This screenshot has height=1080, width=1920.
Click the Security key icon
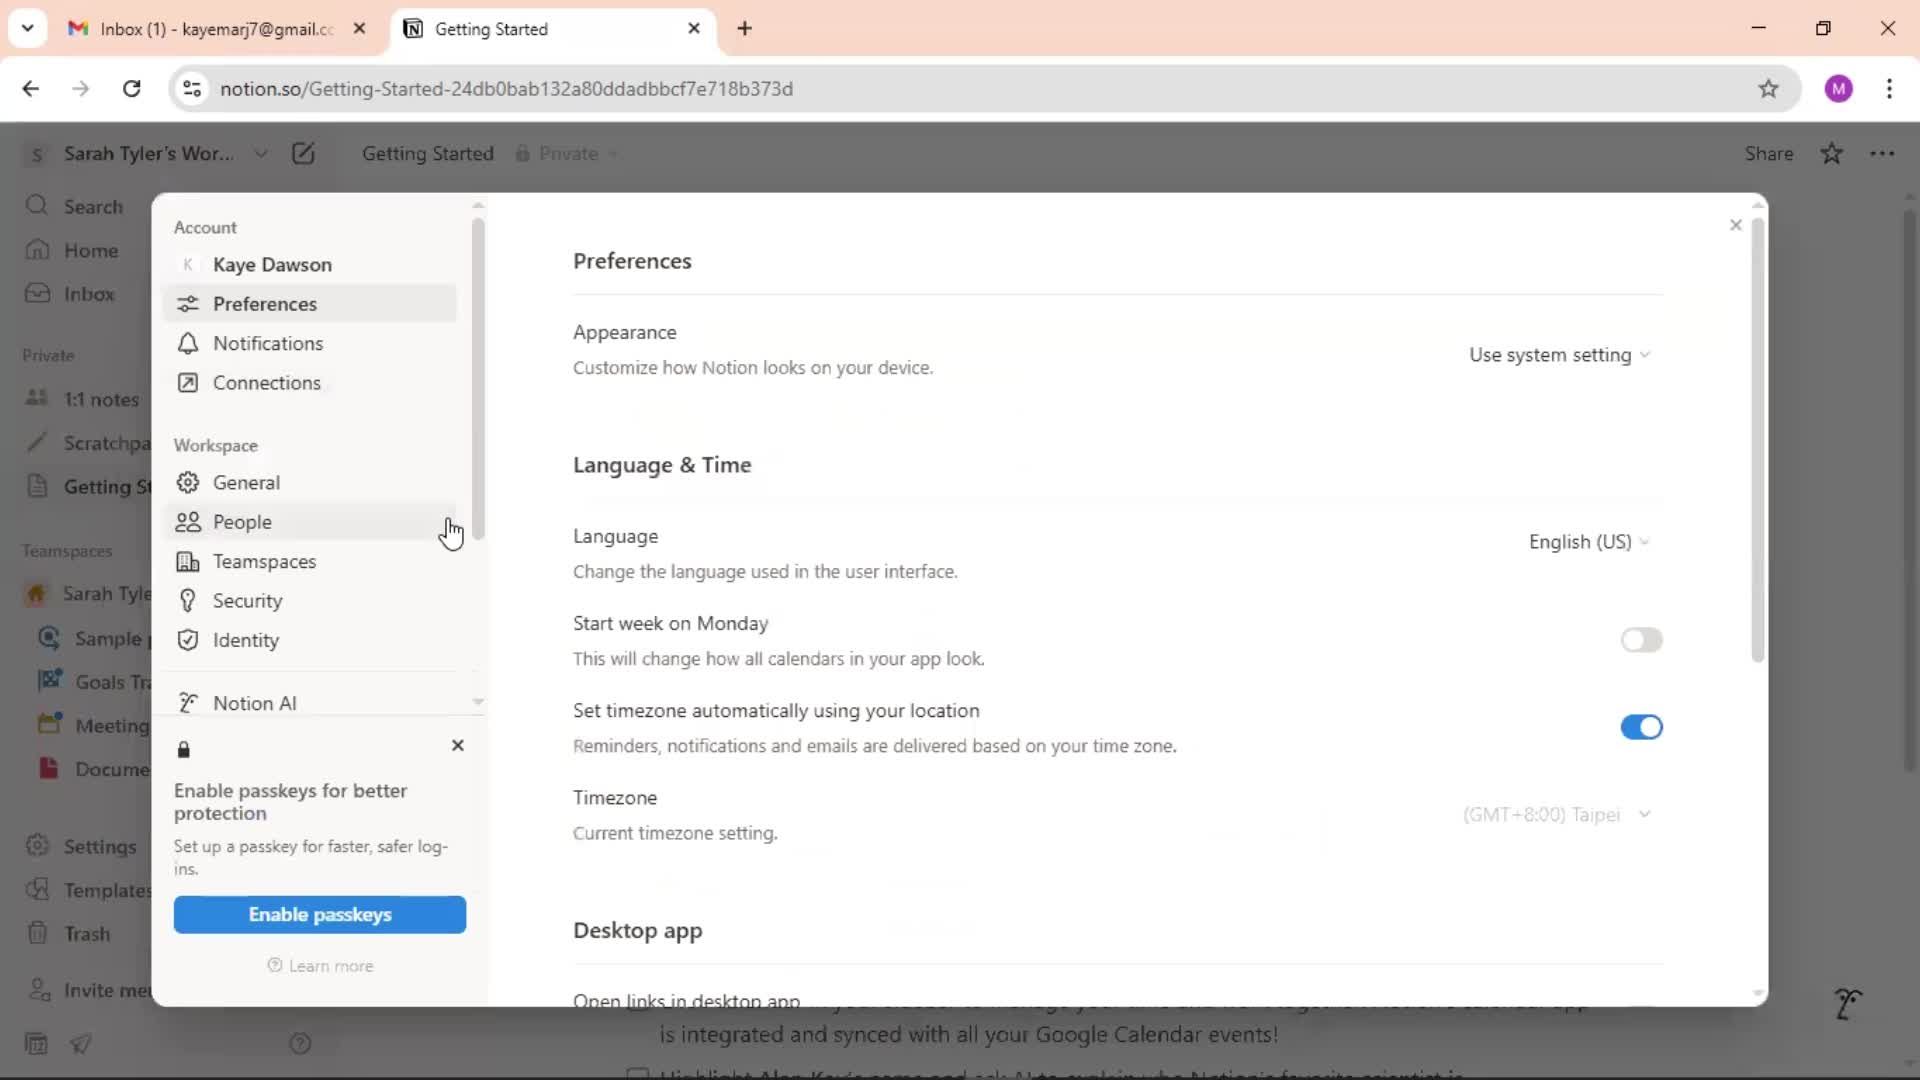(187, 600)
